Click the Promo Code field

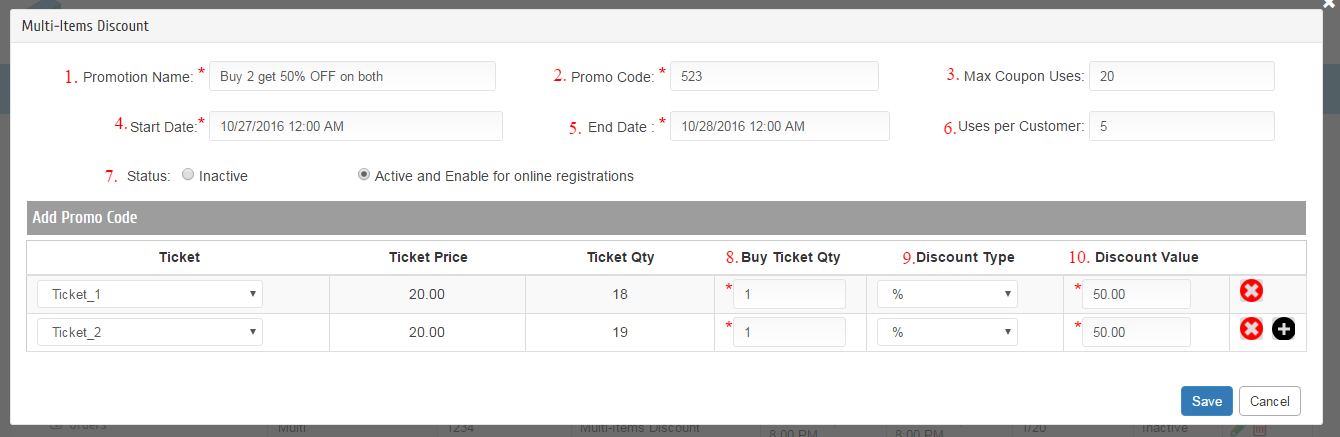pos(774,76)
